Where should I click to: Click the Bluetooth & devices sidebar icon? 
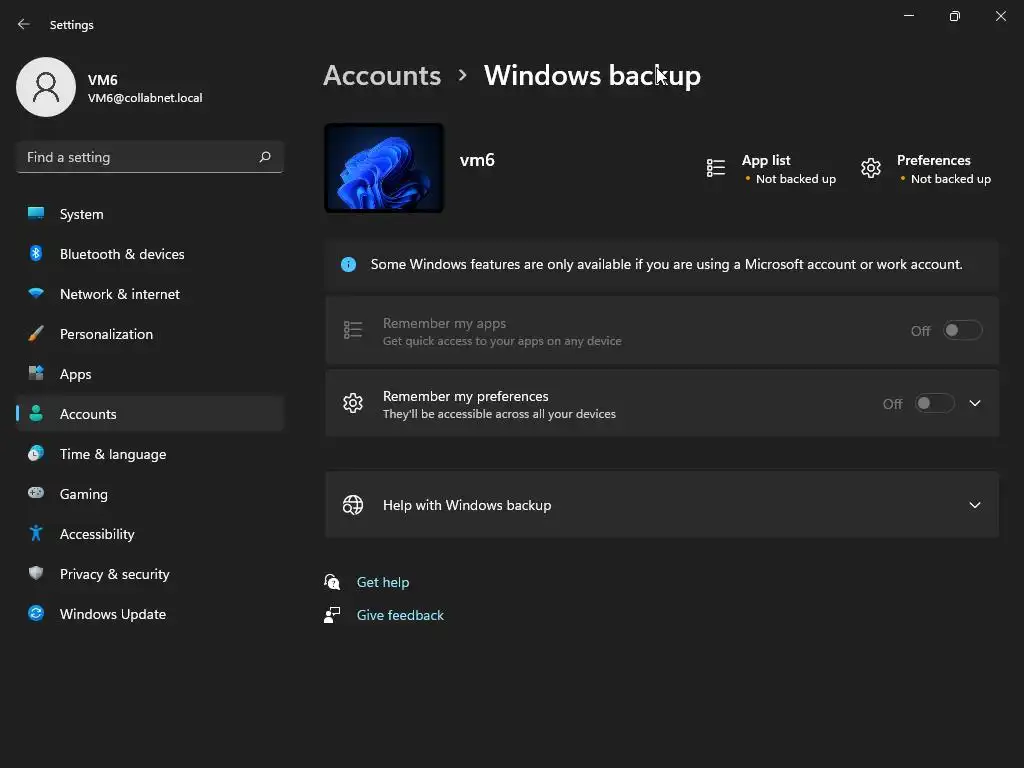[36, 254]
